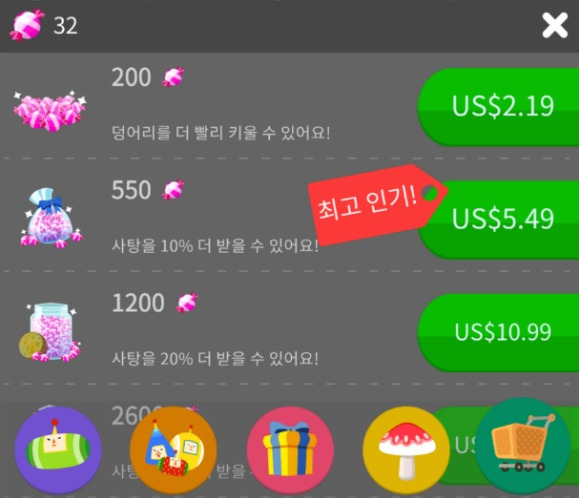Select the 550 candy pack title
The height and width of the screenshot is (498, 579).
(148, 190)
